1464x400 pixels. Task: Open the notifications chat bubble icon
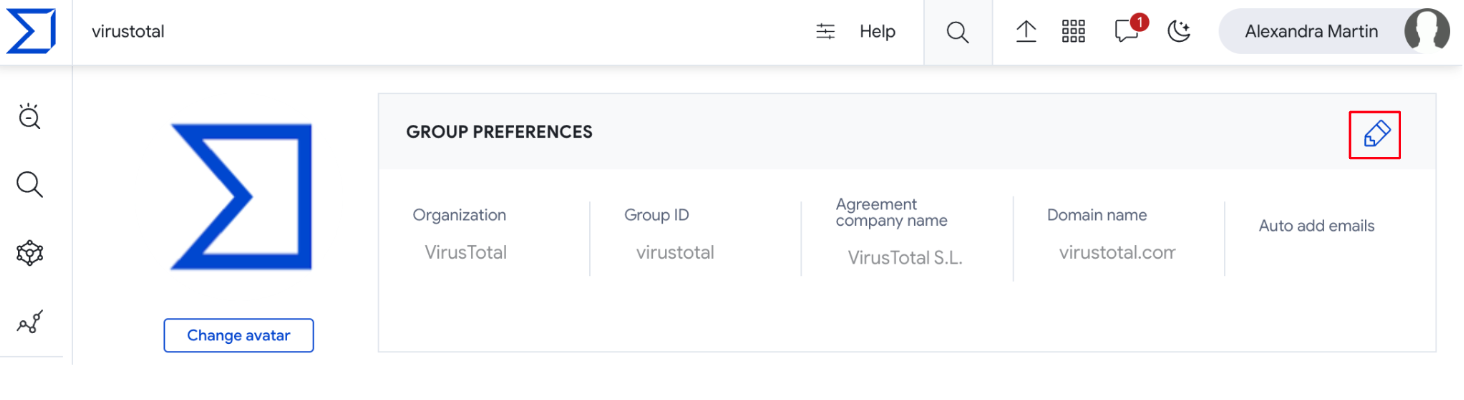pyautogui.click(x=1127, y=32)
